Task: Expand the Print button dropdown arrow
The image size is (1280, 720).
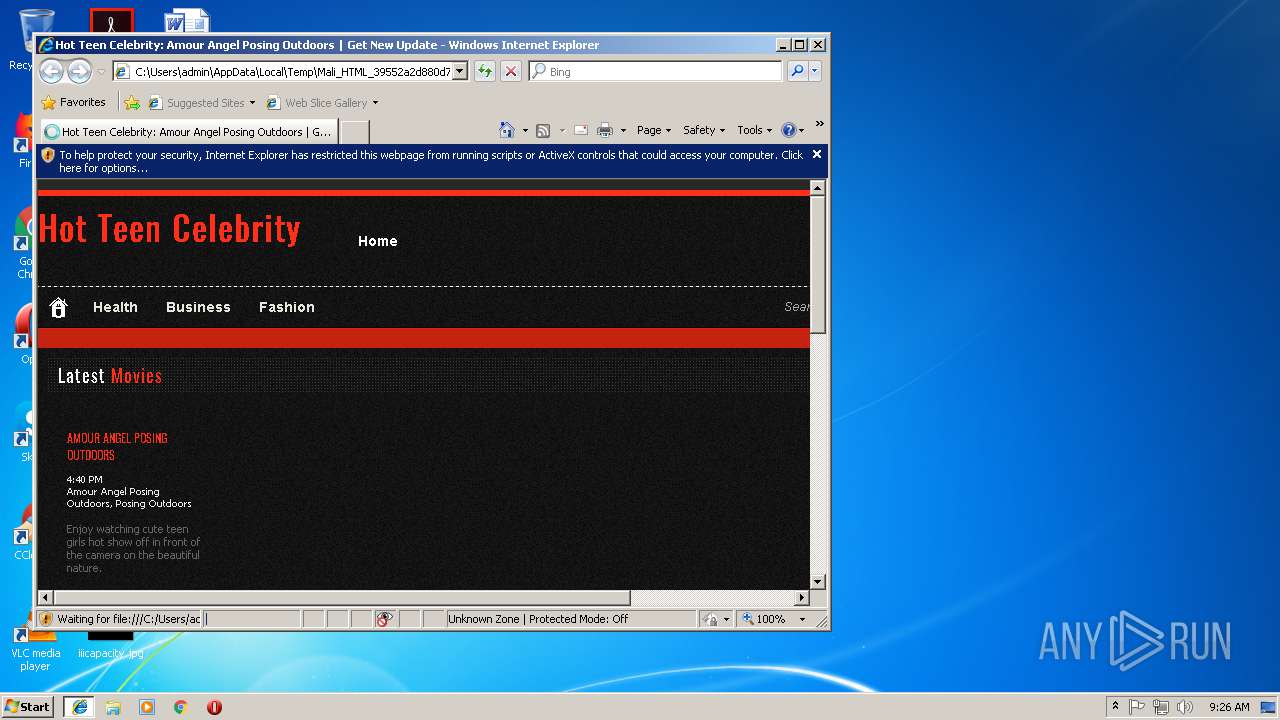Action: [623, 130]
